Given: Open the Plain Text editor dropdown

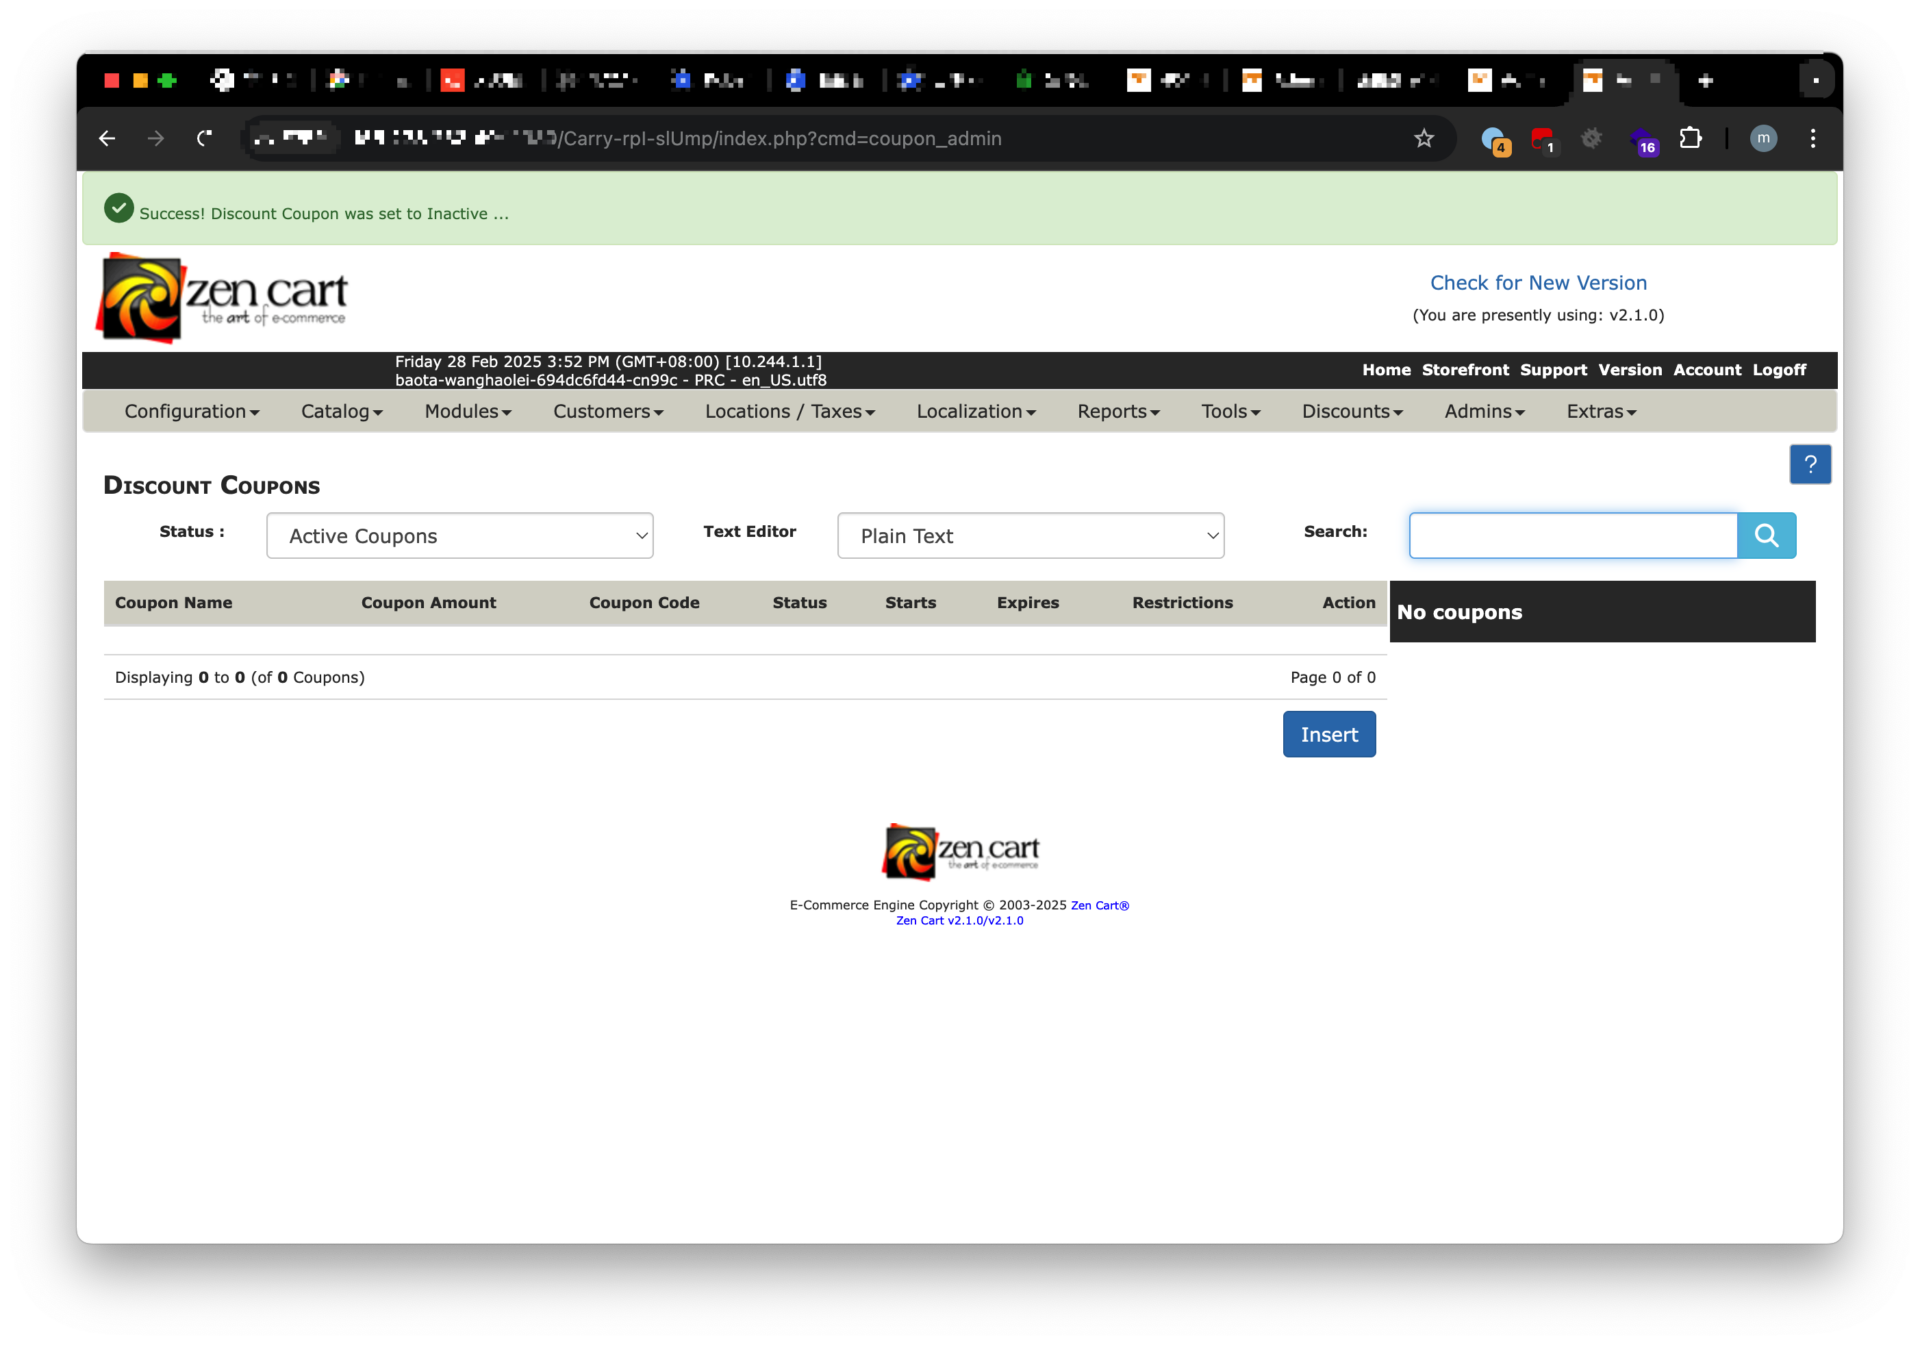Looking at the screenshot, I should click(x=1030, y=536).
